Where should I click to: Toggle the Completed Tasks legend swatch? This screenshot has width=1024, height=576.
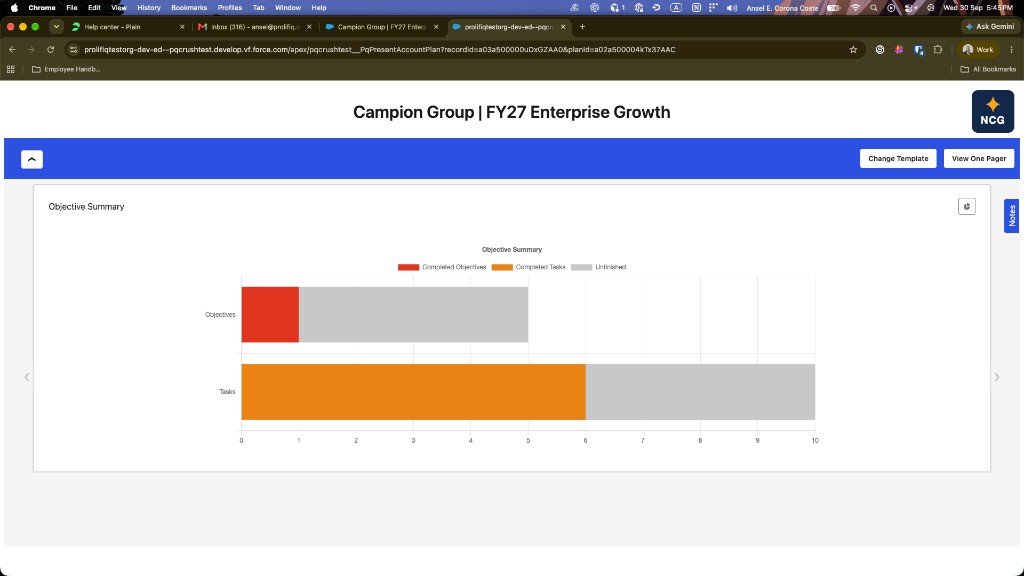click(502, 267)
